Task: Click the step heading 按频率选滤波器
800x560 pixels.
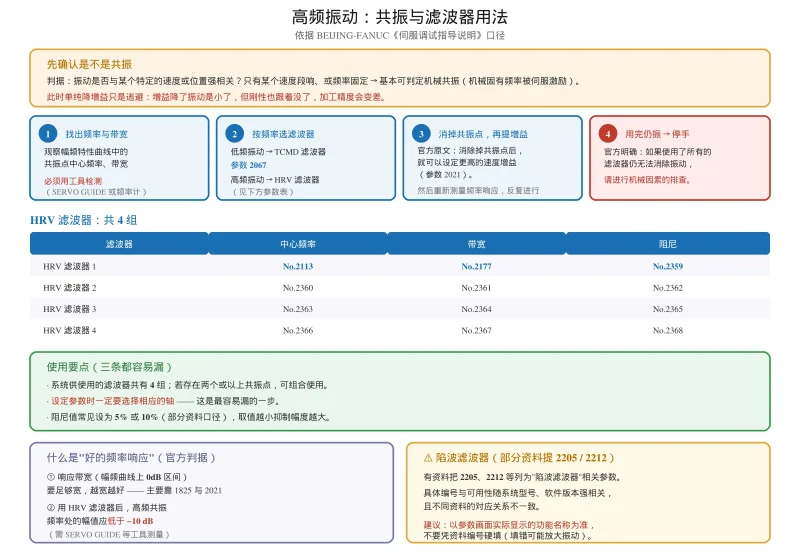Action: click(x=283, y=134)
